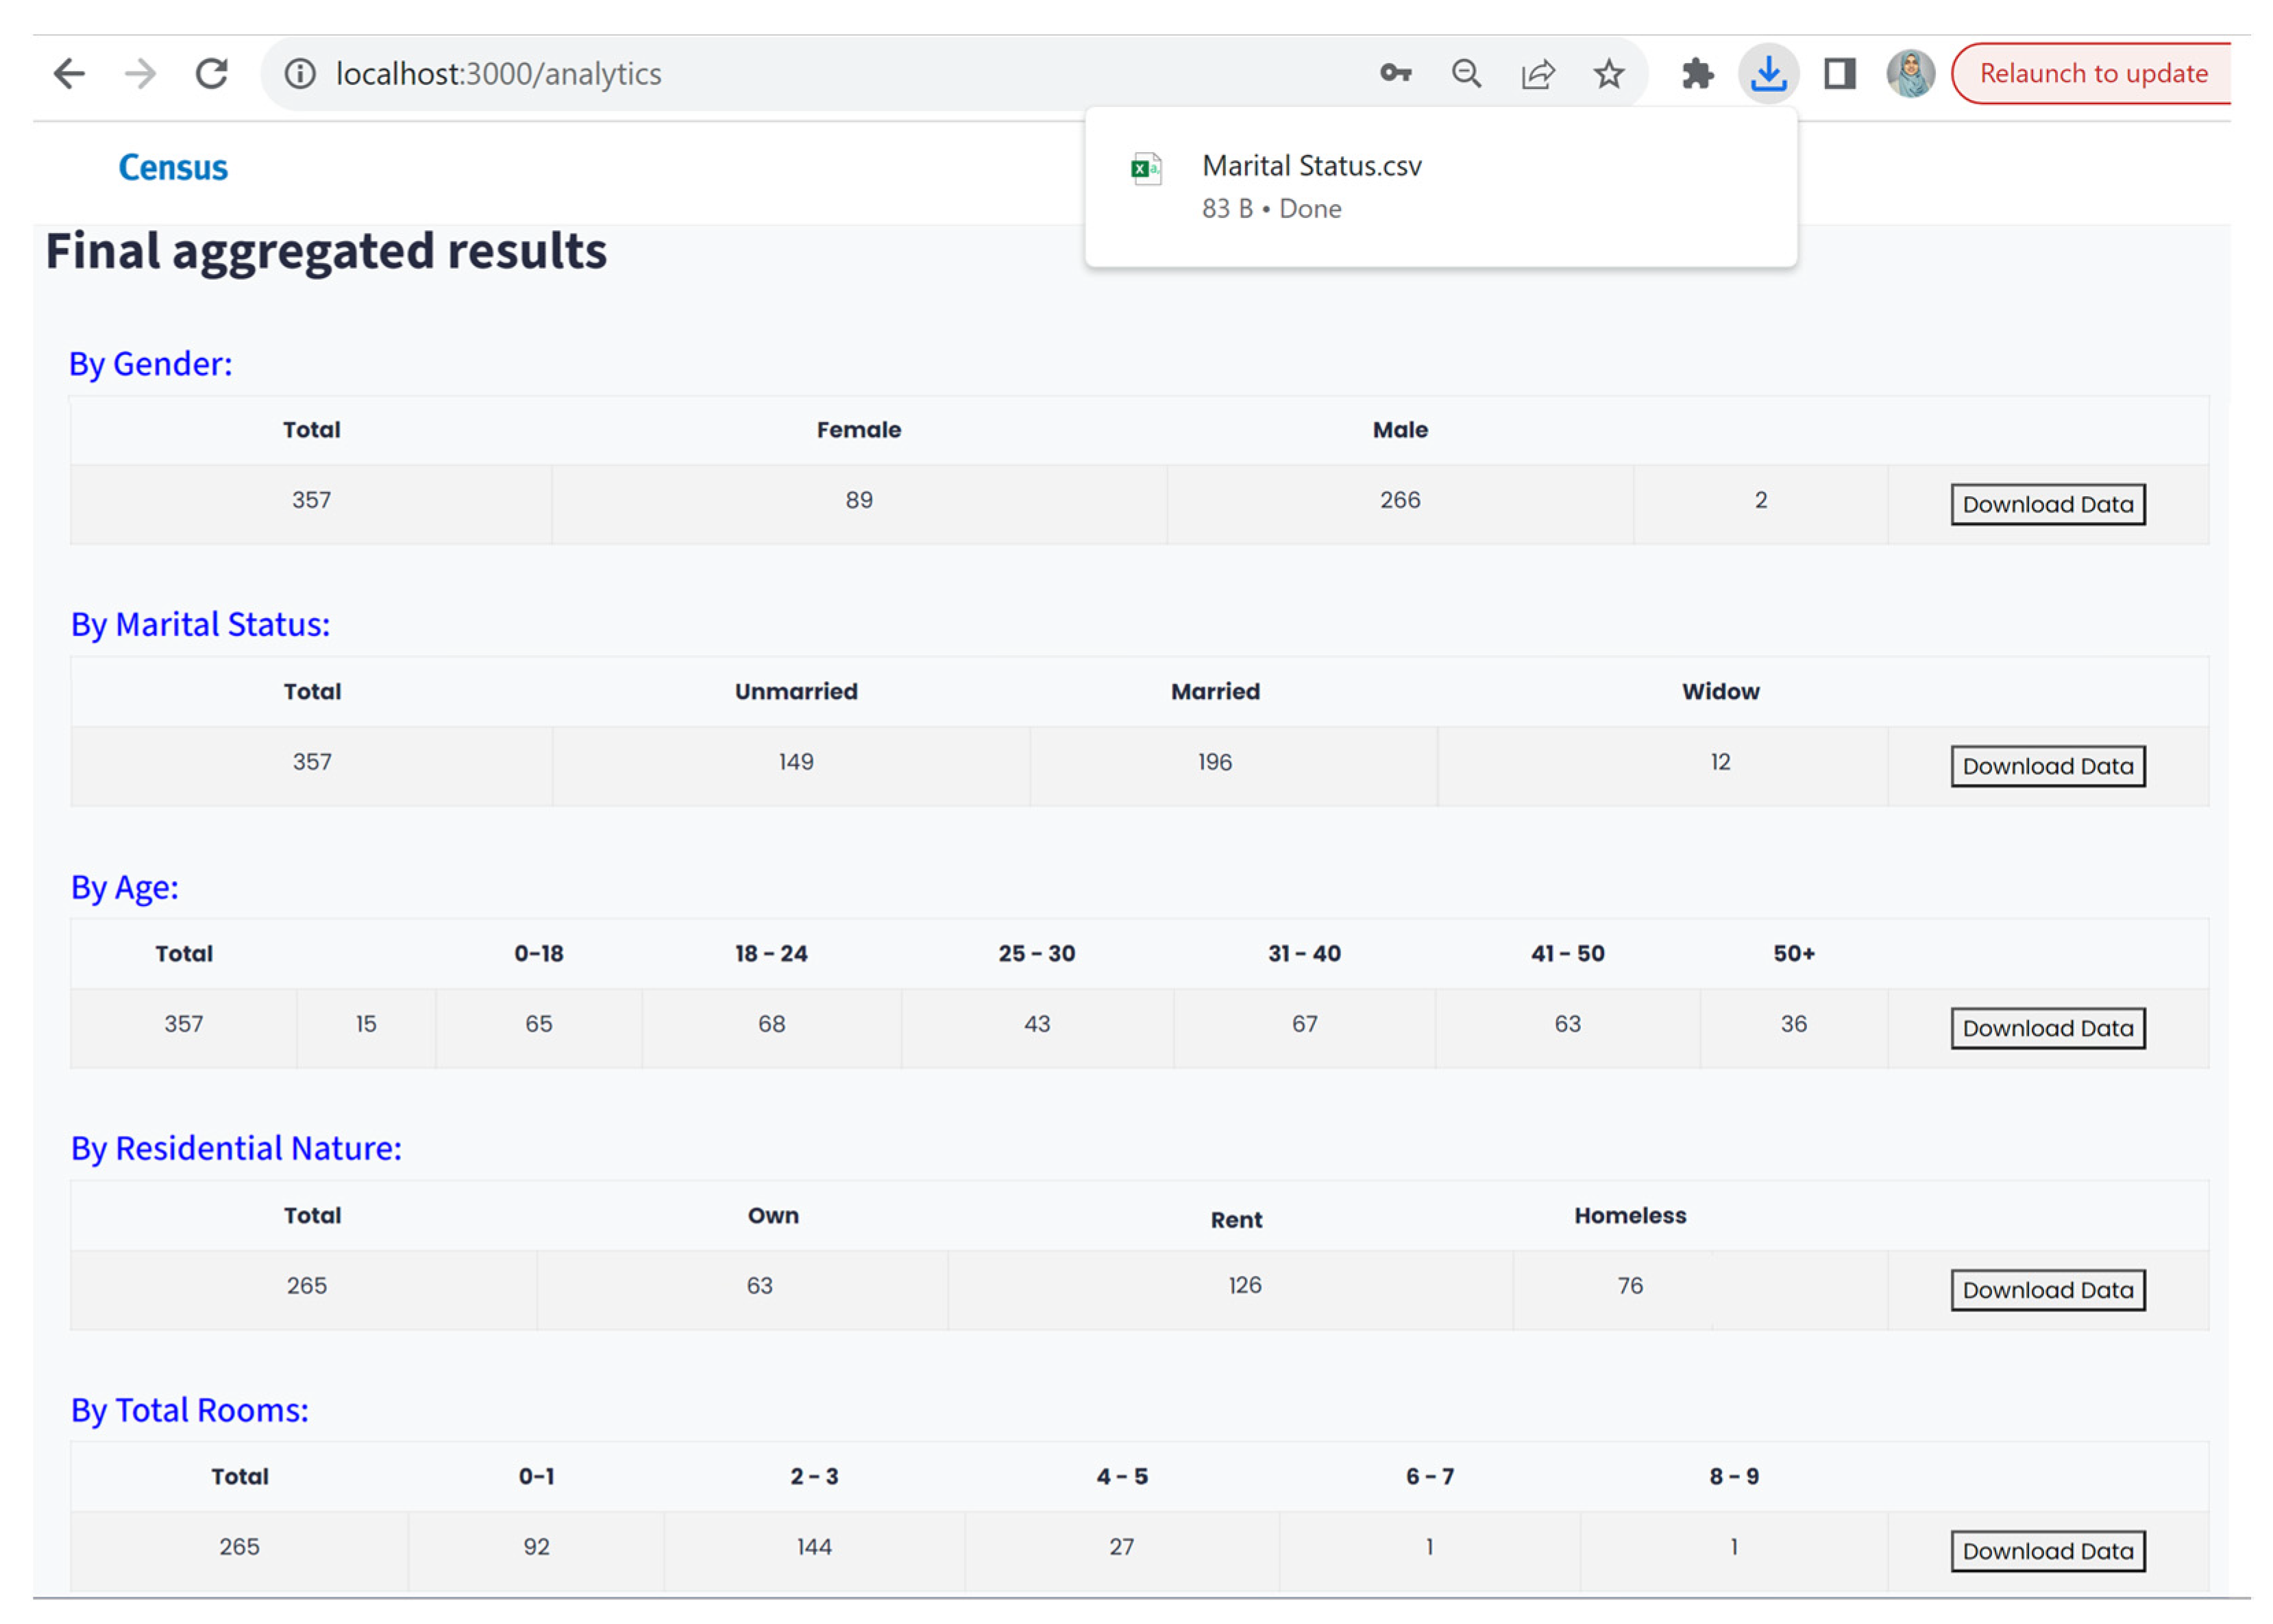This screenshot has height=1624, width=2273.
Task: Download Data for the Gender table
Action: (2047, 504)
